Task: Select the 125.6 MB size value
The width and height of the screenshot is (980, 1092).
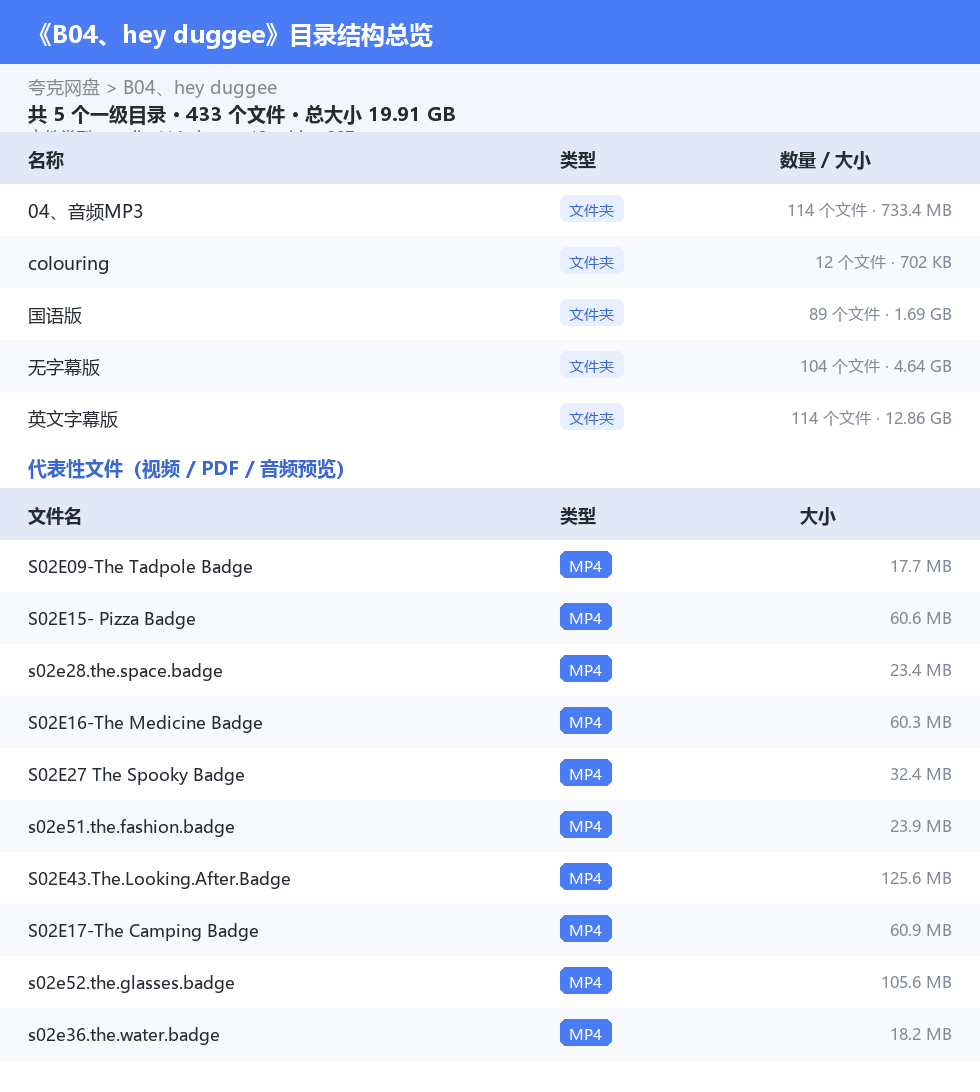Action: coord(917,878)
